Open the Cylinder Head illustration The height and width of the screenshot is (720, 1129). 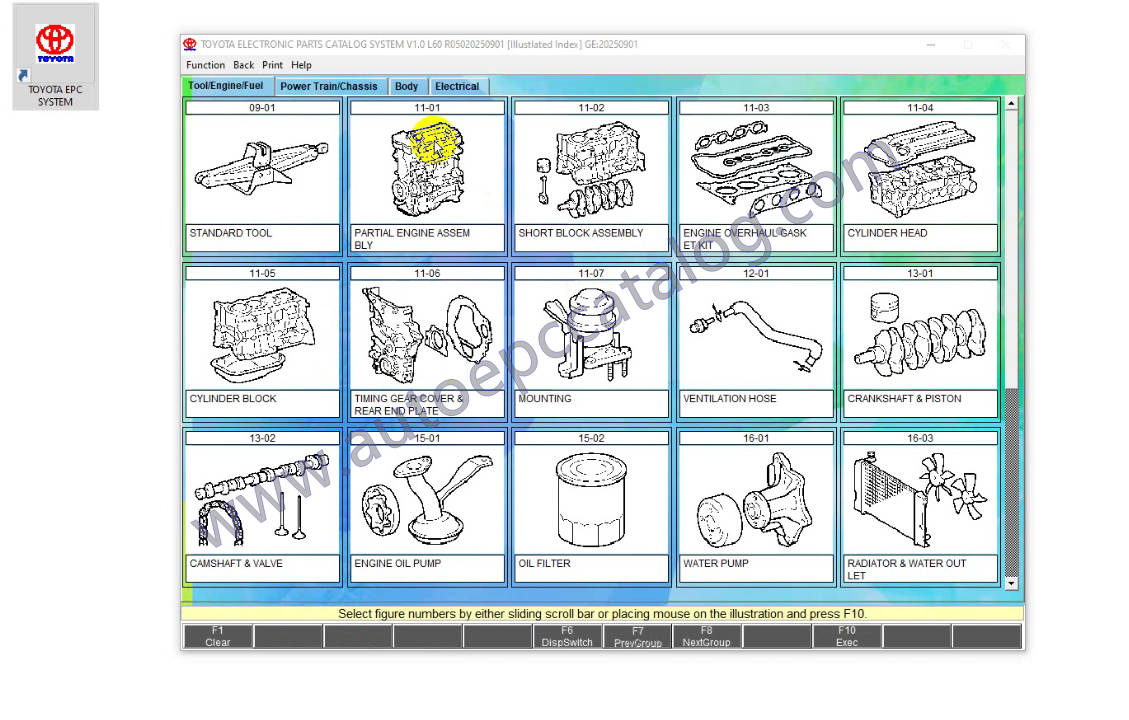coord(920,168)
